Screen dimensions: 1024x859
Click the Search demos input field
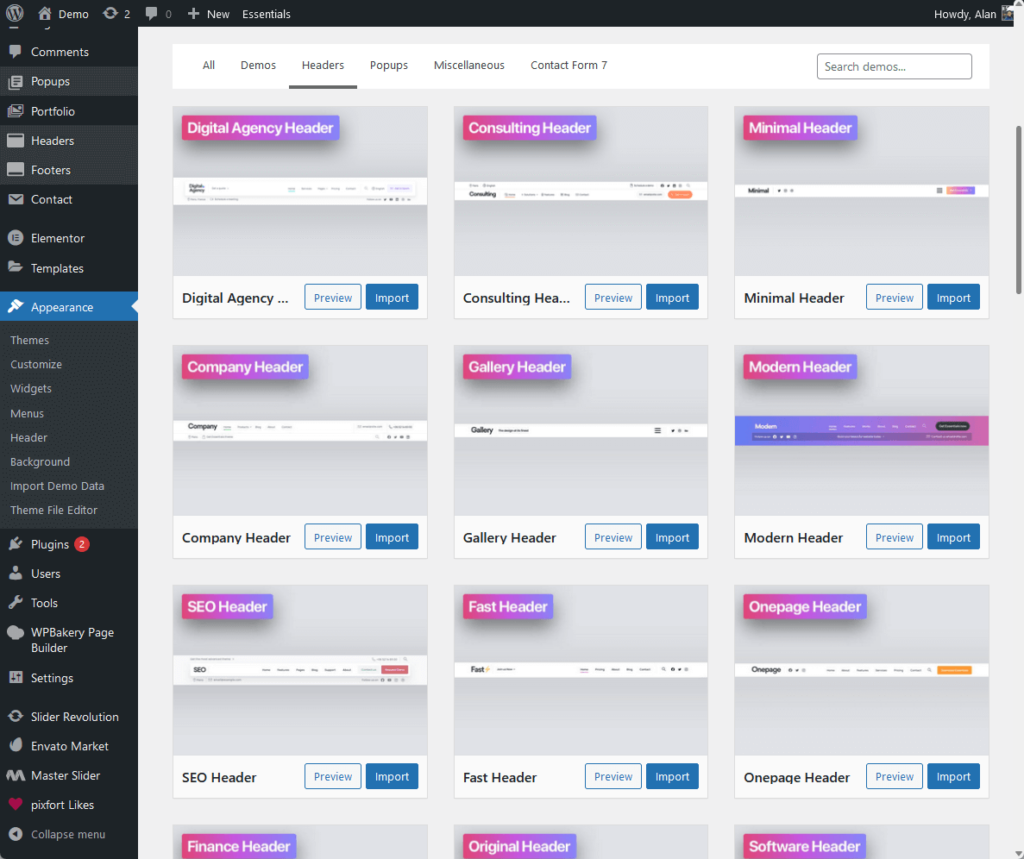point(893,66)
